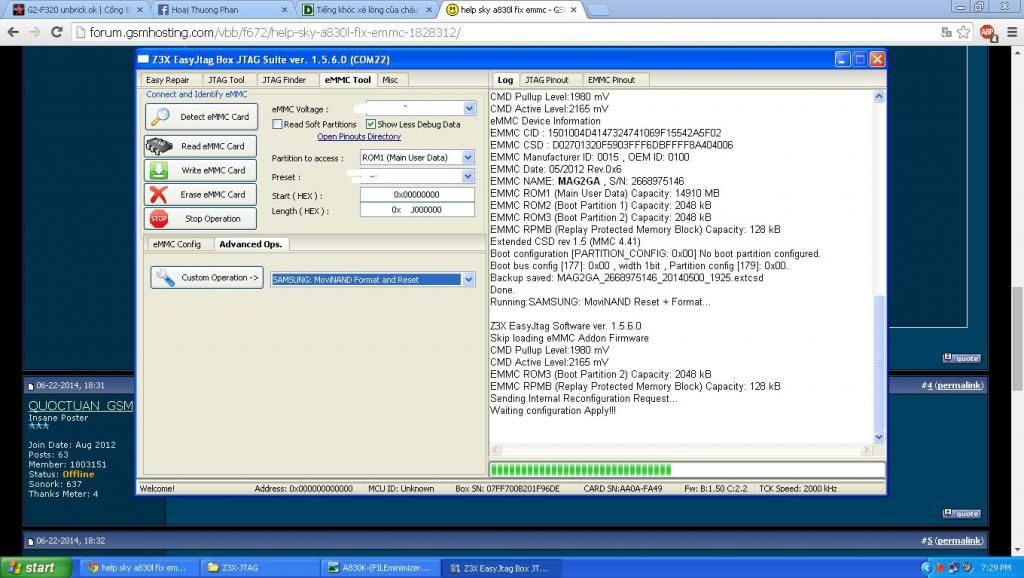Close the 'help sky a830l fix emmc' tab
This screenshot has height=578, width=1024.
pos(573,10)
